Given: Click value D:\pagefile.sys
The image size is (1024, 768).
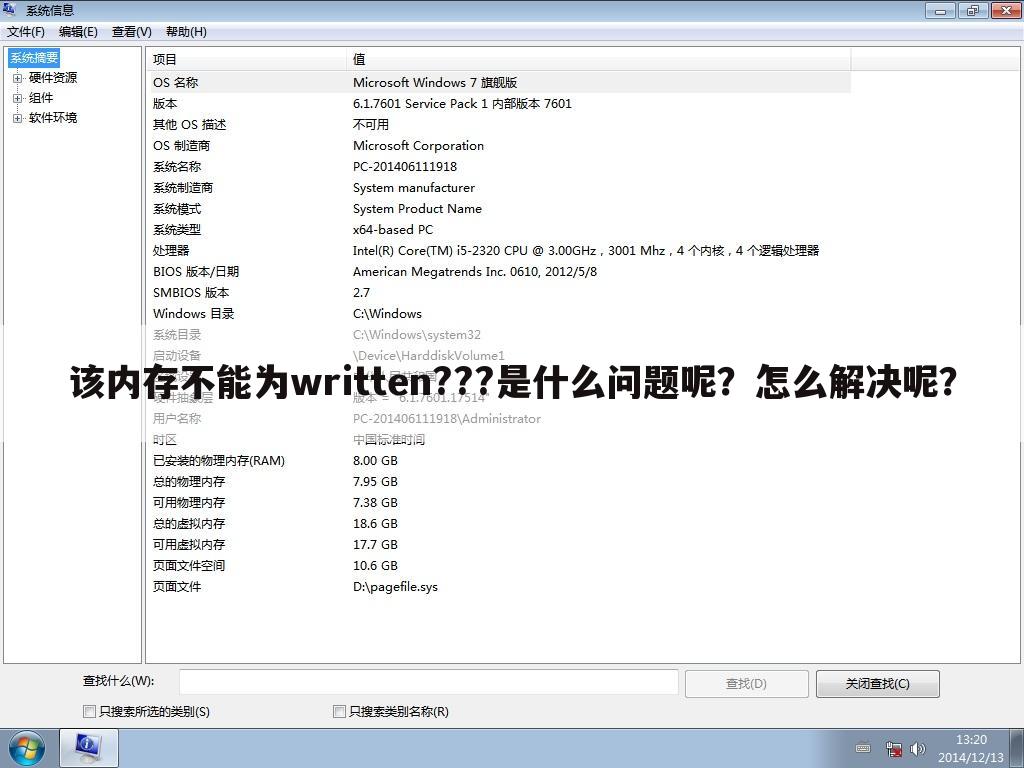Looking at the screenshot, I should (395, 586).
